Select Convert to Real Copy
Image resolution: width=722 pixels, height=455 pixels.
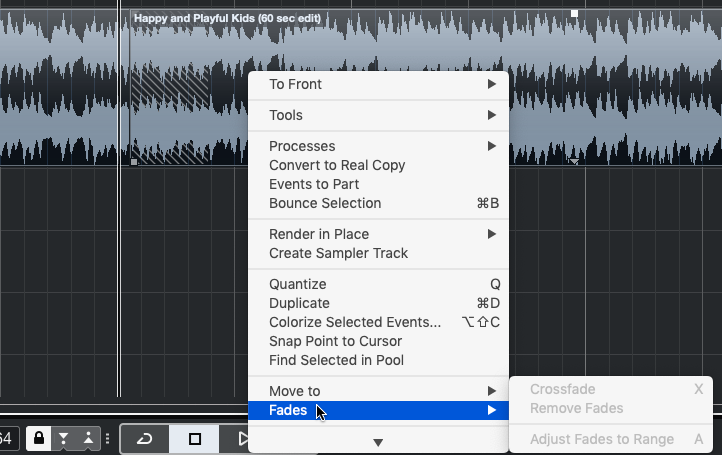click(x=337, y=165)
